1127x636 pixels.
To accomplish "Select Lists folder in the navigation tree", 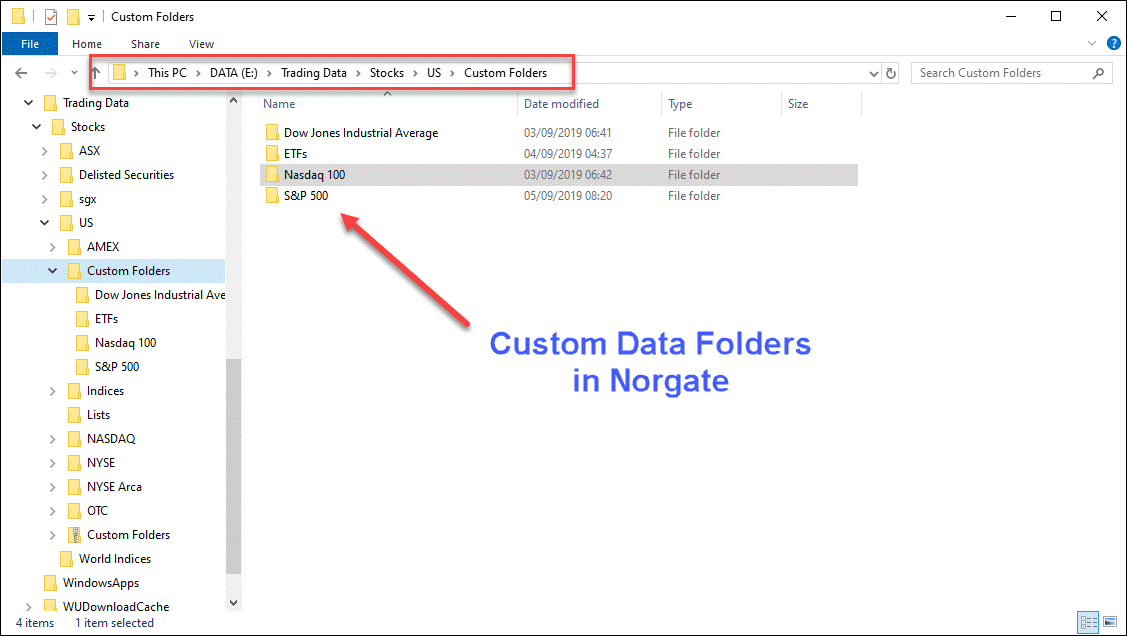I will 98,415.
